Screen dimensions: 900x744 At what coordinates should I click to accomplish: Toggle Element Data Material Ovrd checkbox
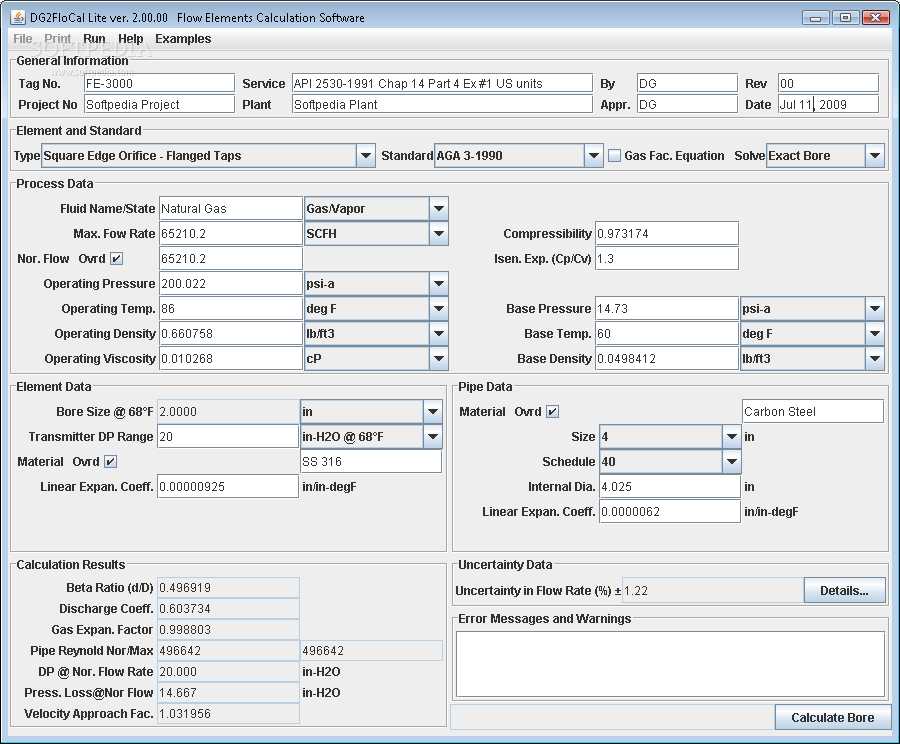point(111,462)
